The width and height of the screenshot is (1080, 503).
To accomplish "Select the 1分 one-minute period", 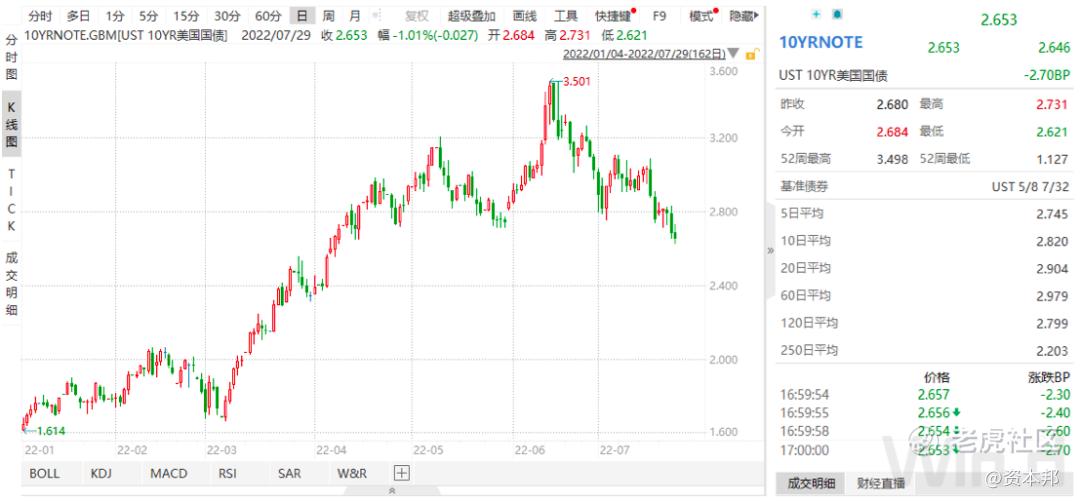I will click(x=115, y=16).
